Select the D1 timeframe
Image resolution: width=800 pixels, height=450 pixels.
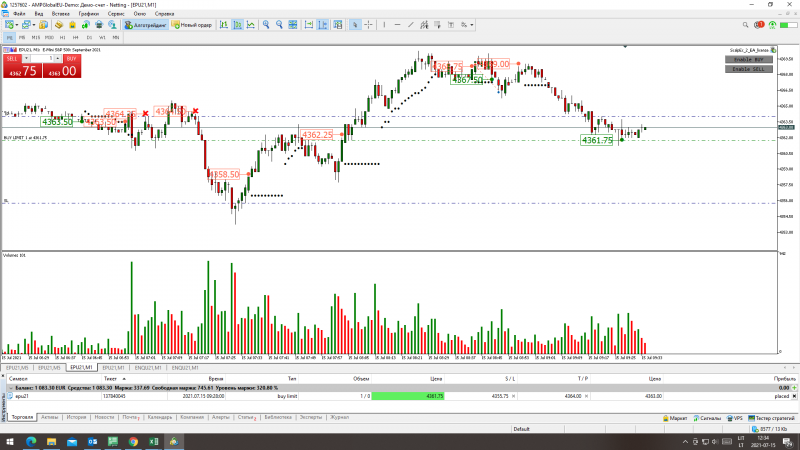(x=89, y=38)
